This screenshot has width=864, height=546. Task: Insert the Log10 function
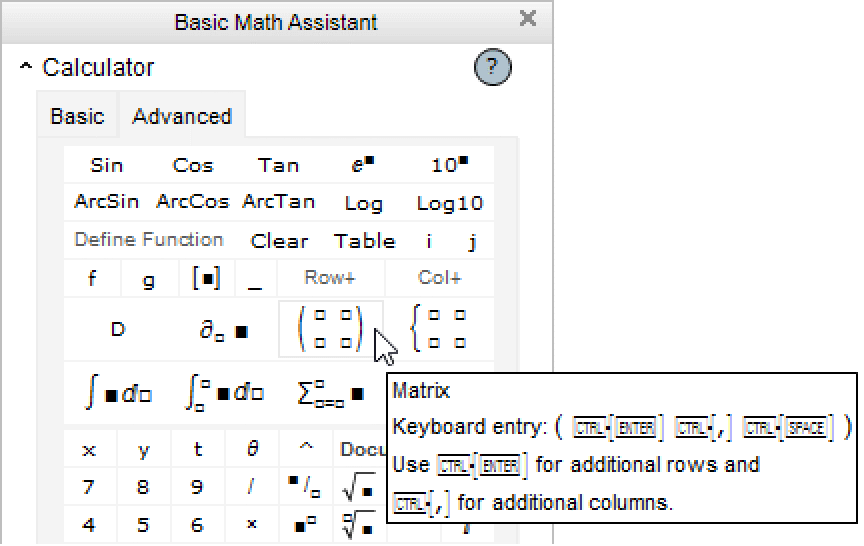point(450,203)
